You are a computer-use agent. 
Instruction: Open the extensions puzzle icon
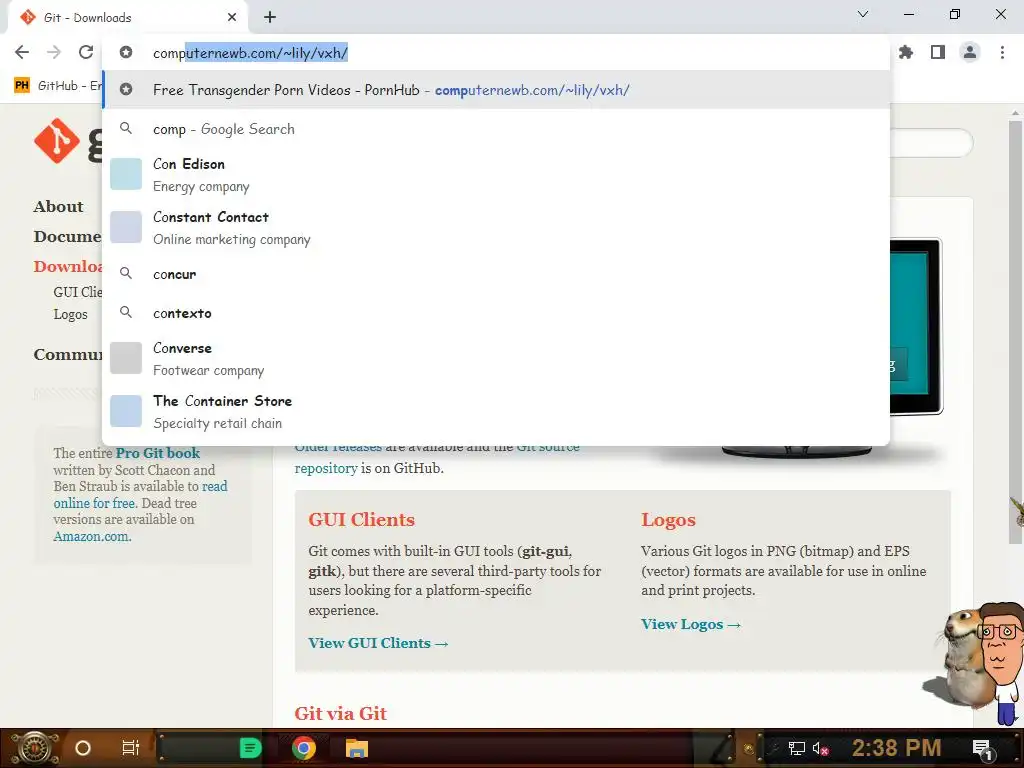click(906, 52)
